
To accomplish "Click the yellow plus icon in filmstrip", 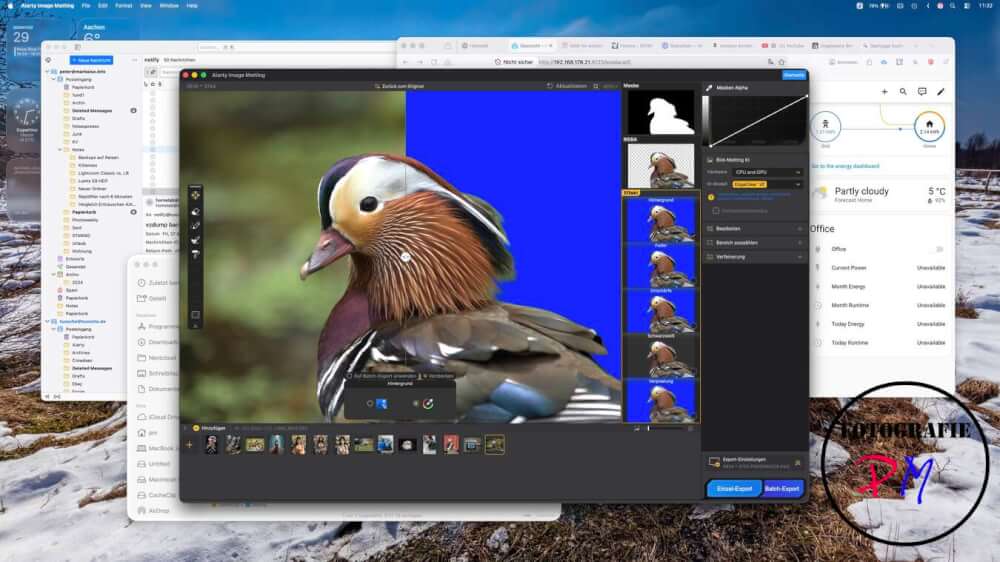I will [x=189, y=445].
